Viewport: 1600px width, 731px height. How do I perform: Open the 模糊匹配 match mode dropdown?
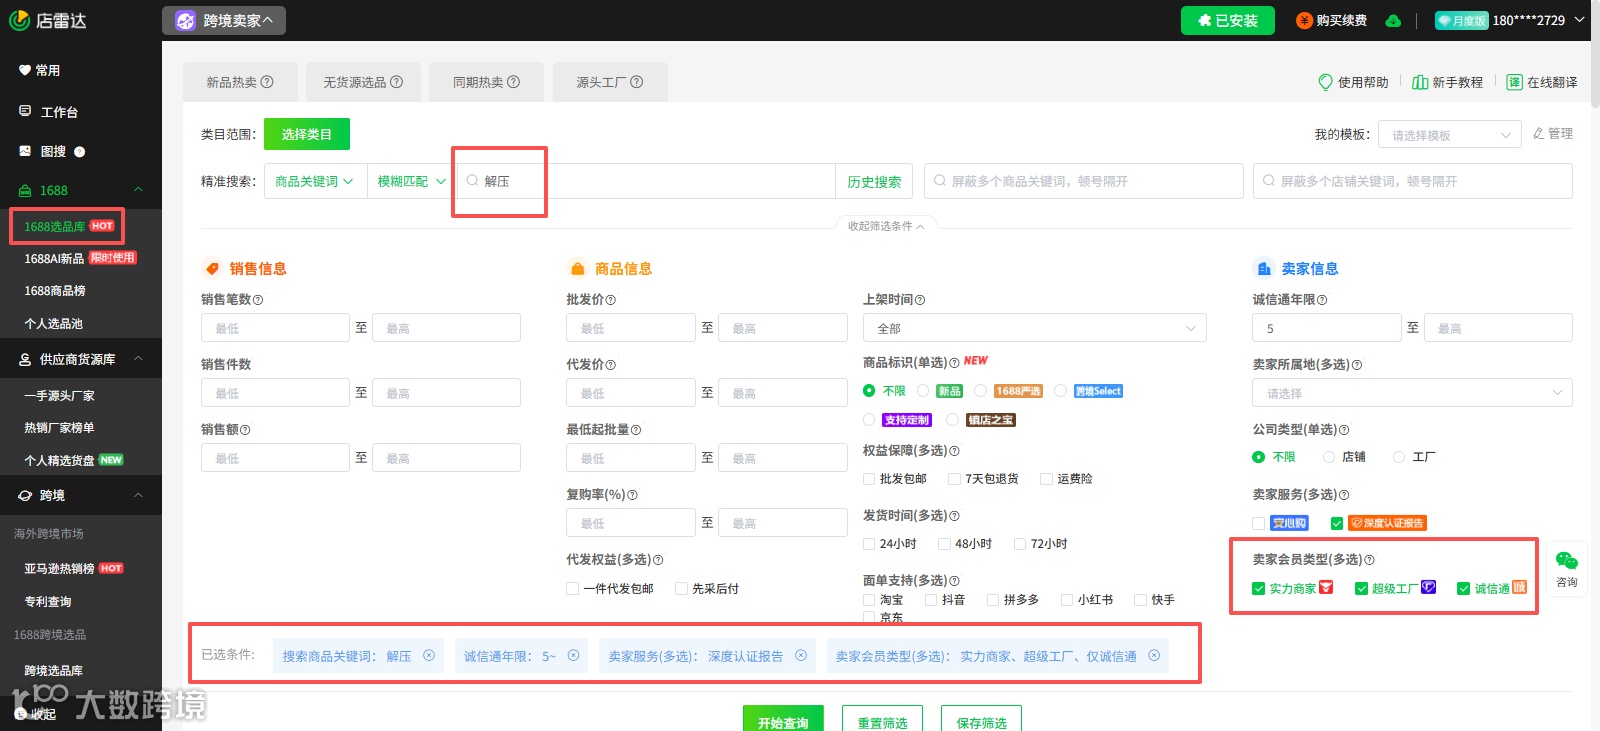point(410,182)
